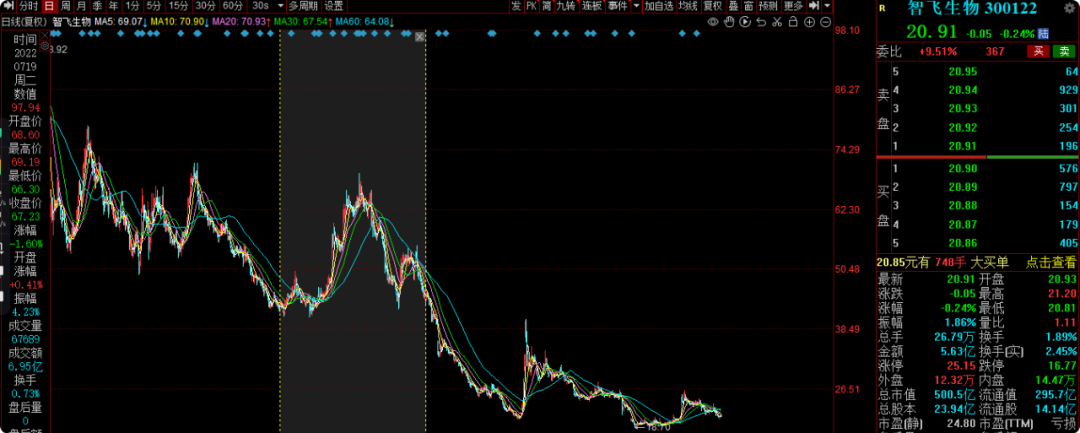Toggle 复权 price adjustment
This screenshot has width=1080, height=433.
[712, 6]
